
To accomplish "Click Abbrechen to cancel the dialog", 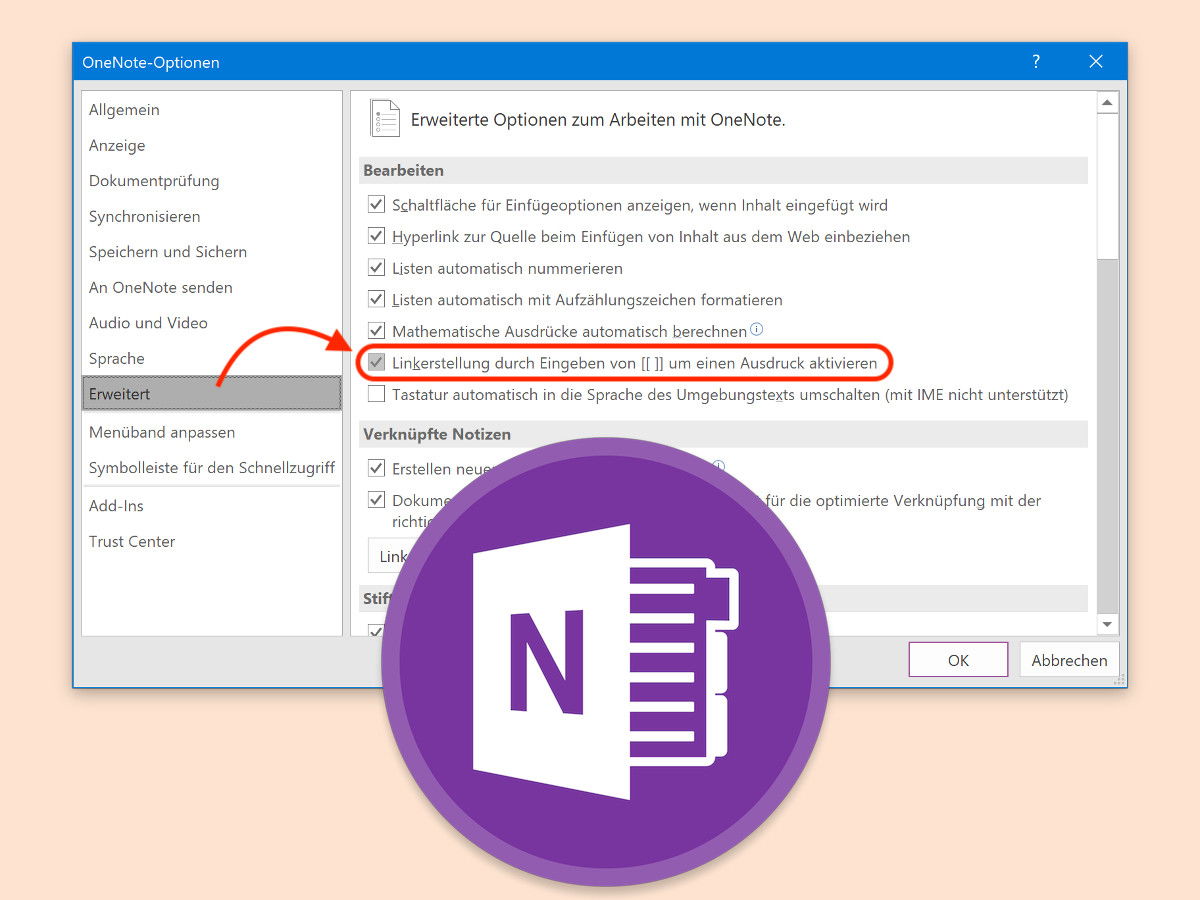I will point(1069,660).
